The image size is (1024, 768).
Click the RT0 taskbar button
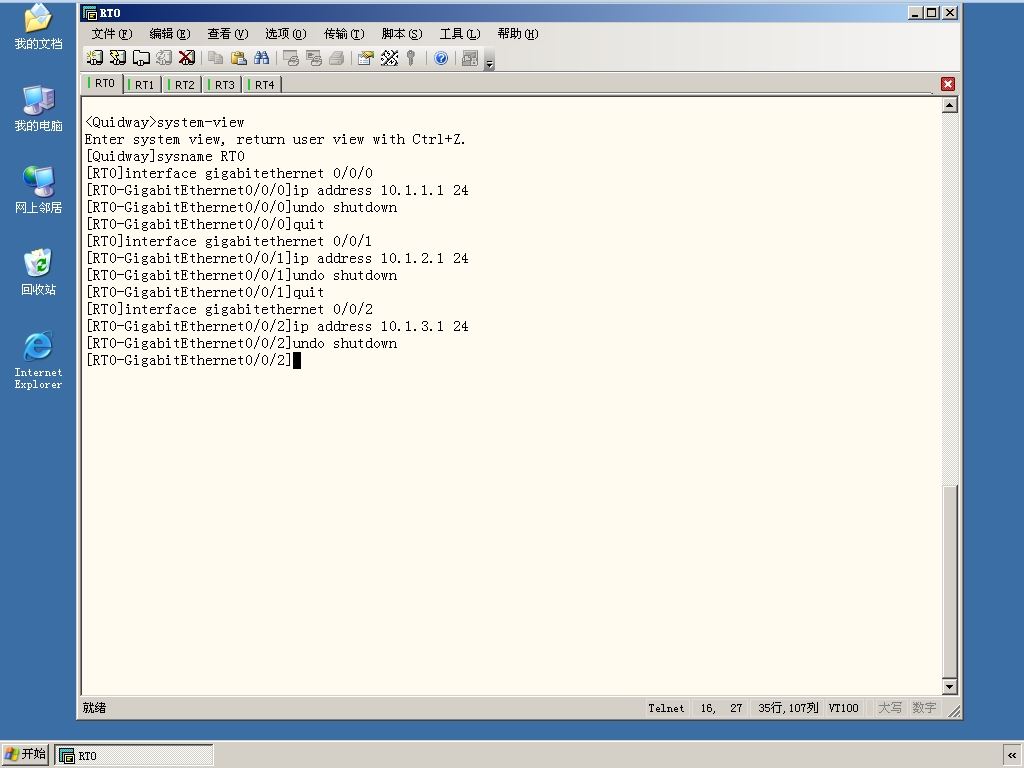coord(134,756)
